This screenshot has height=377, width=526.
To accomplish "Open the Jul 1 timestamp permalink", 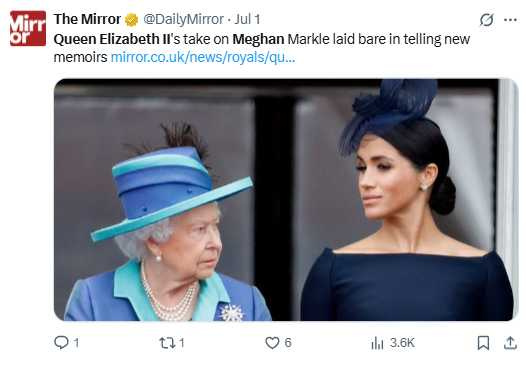I will point(247,19).
